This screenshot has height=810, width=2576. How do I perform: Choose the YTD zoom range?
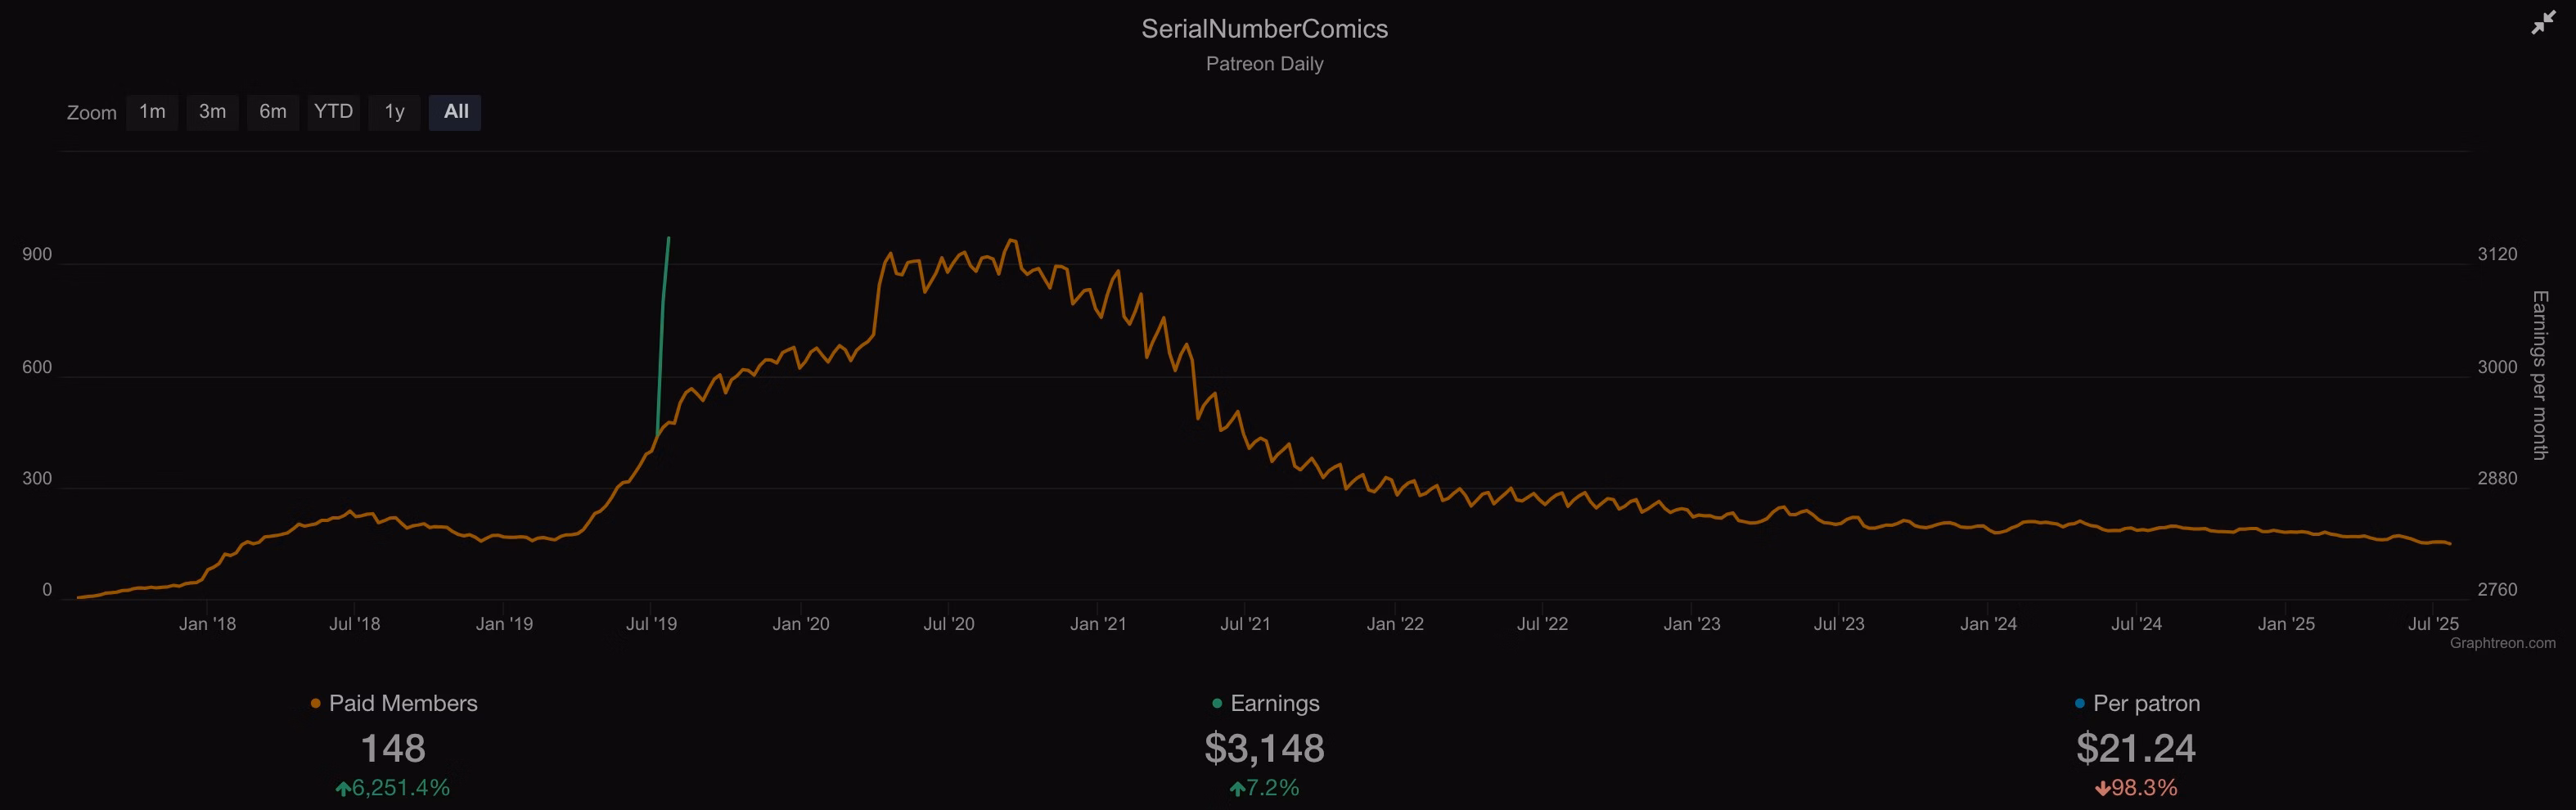333,112
